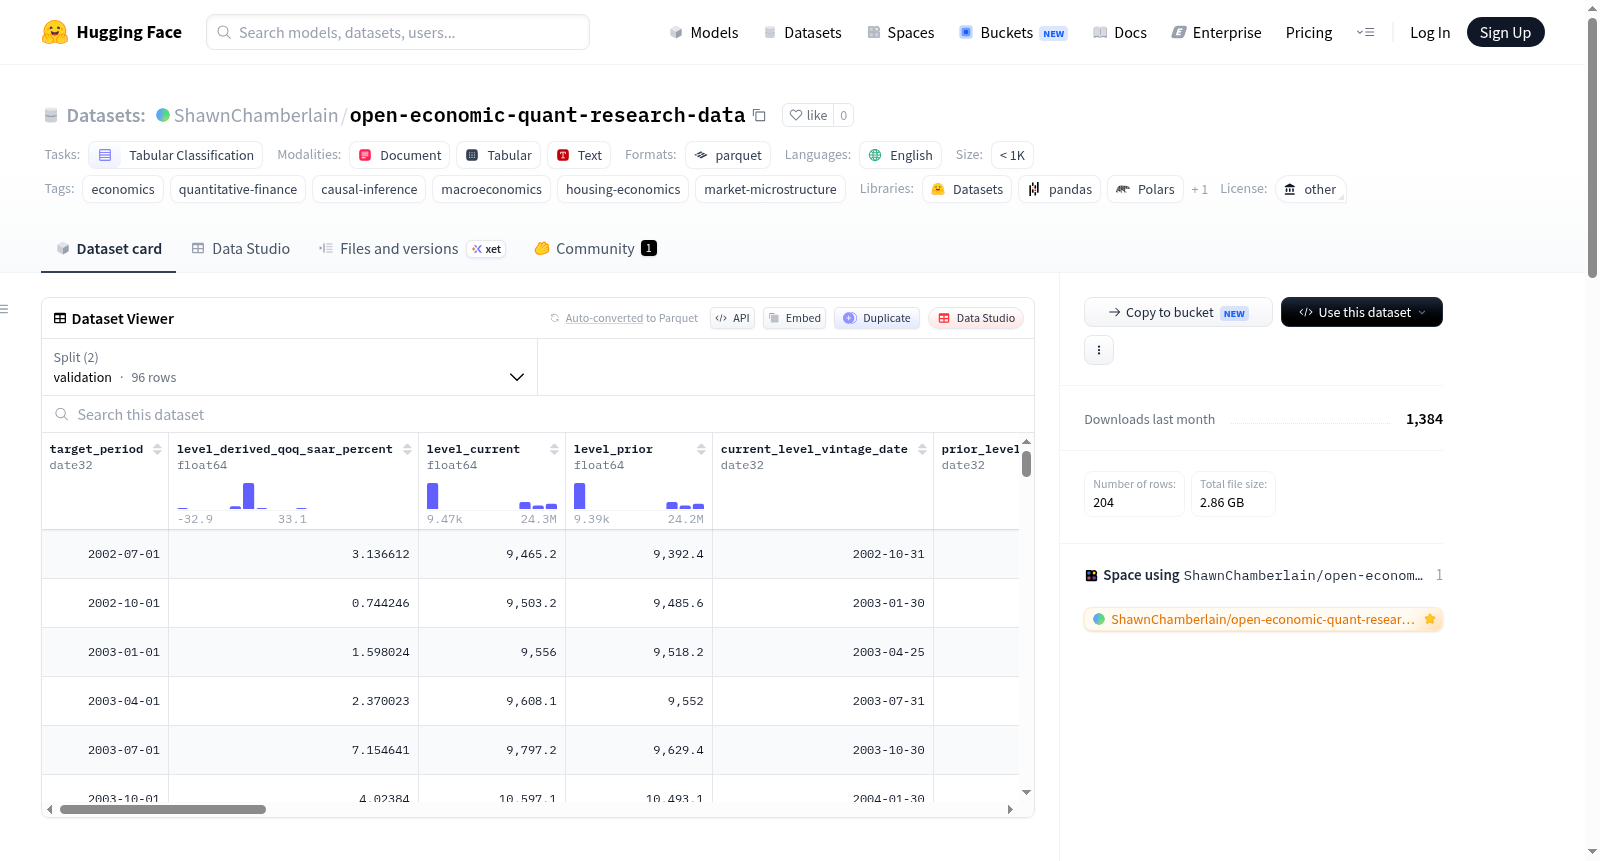Screen dimensions: 1600x861
Task: Click the market-microstructure tag
Action: 770,189
